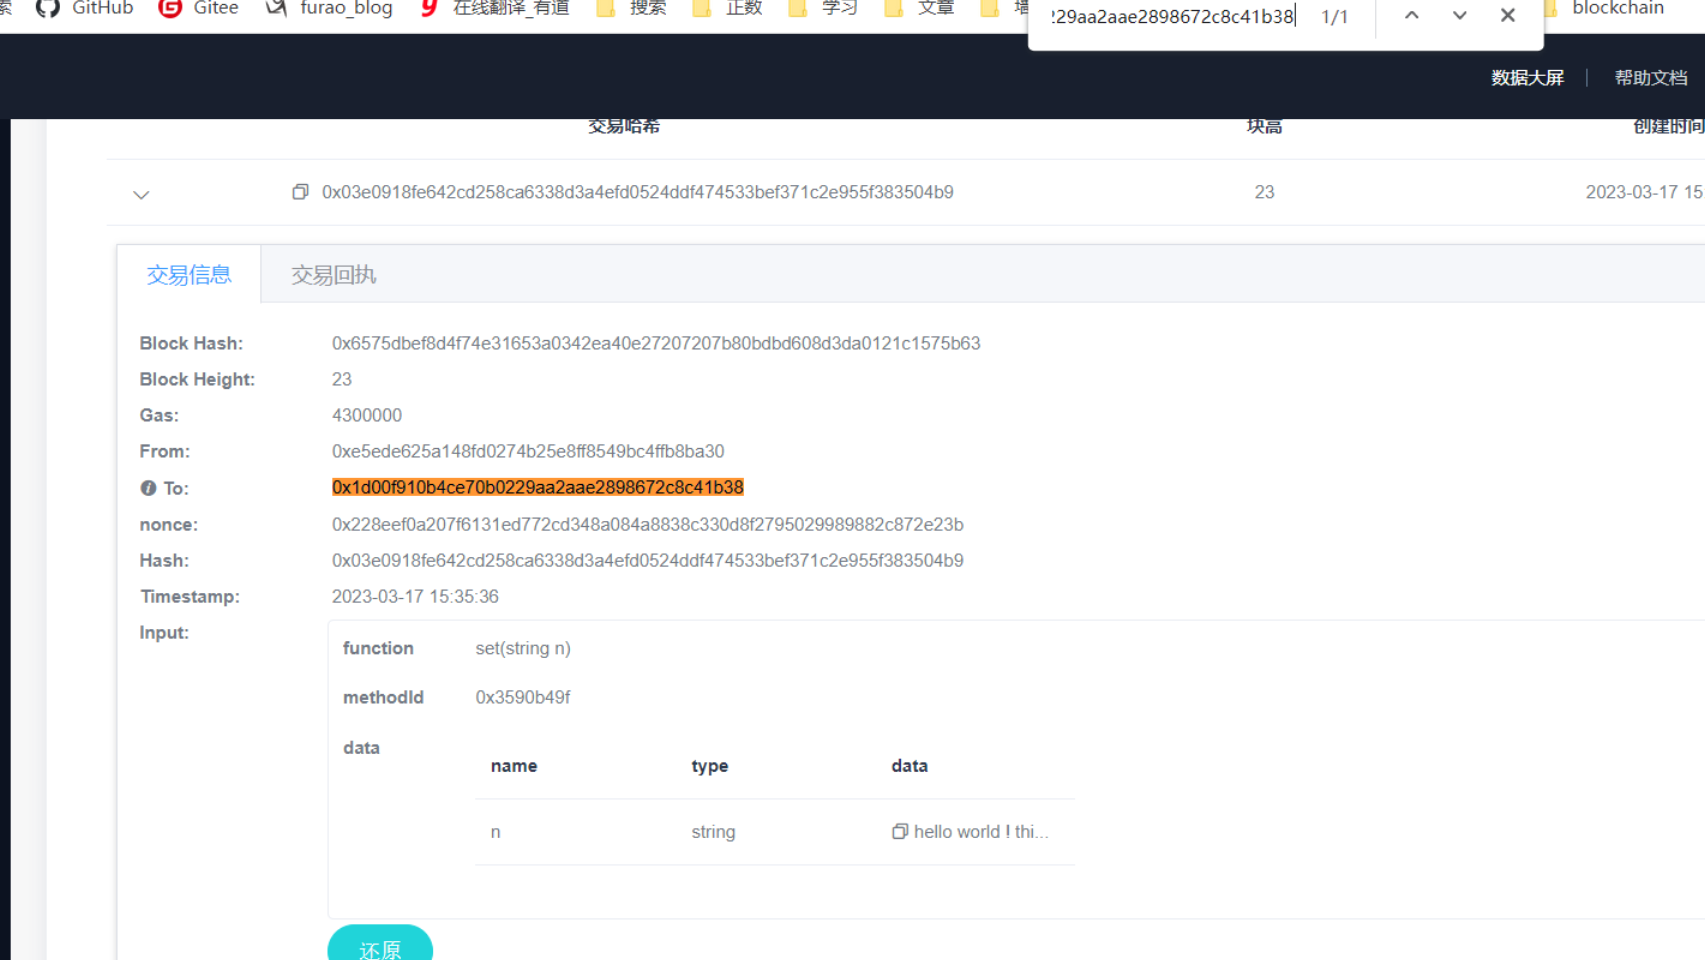Click function signature set(string n)
1705x960 pixels.
pyautogui.click(x=523, y=648)
